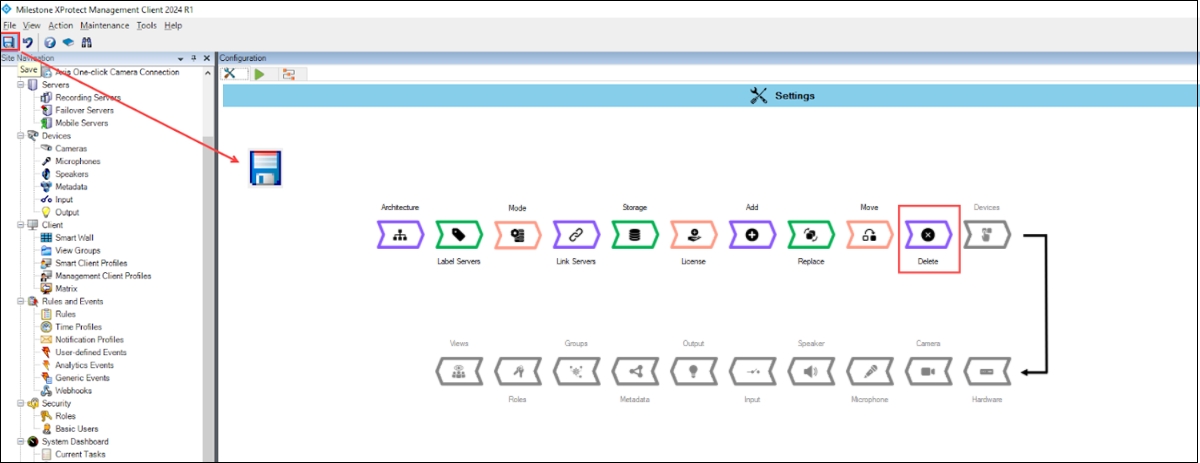Click the Undo arrow toolbar icon
The width and height of the screenshot is (1200, 463).
(28, 42)
